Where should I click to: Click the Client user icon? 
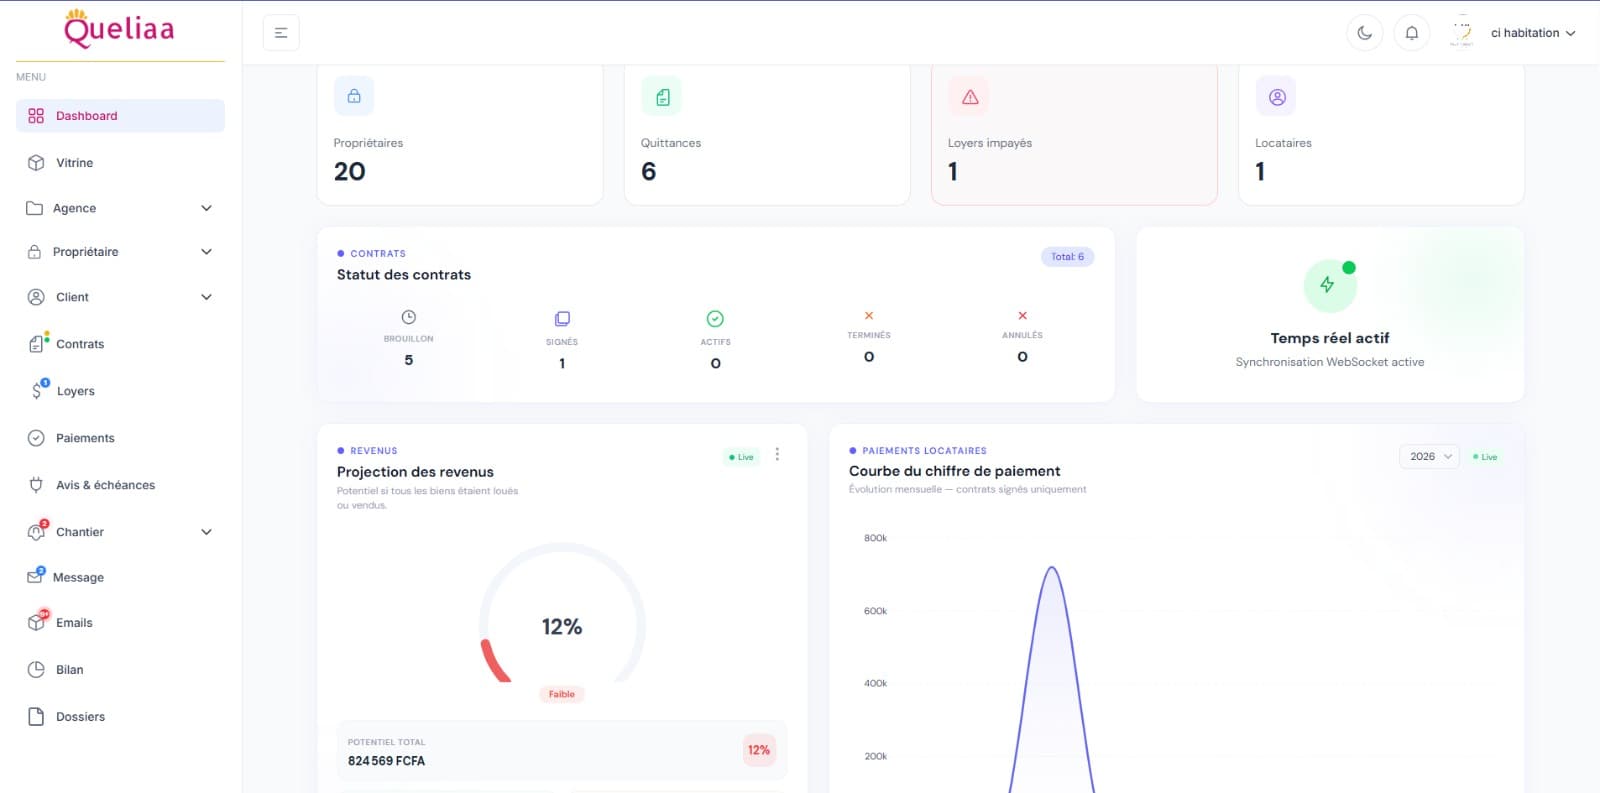pyautogui.click(x=36, y=297)
